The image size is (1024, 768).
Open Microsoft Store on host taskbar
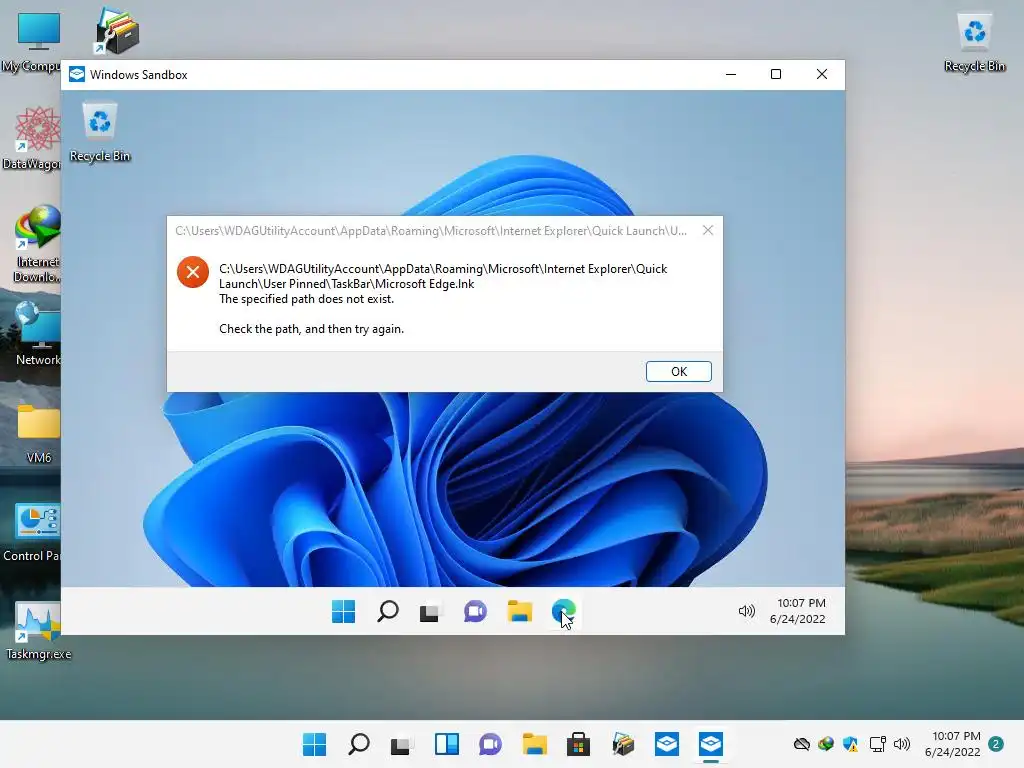pyautogui.click(x=578, y=744)
